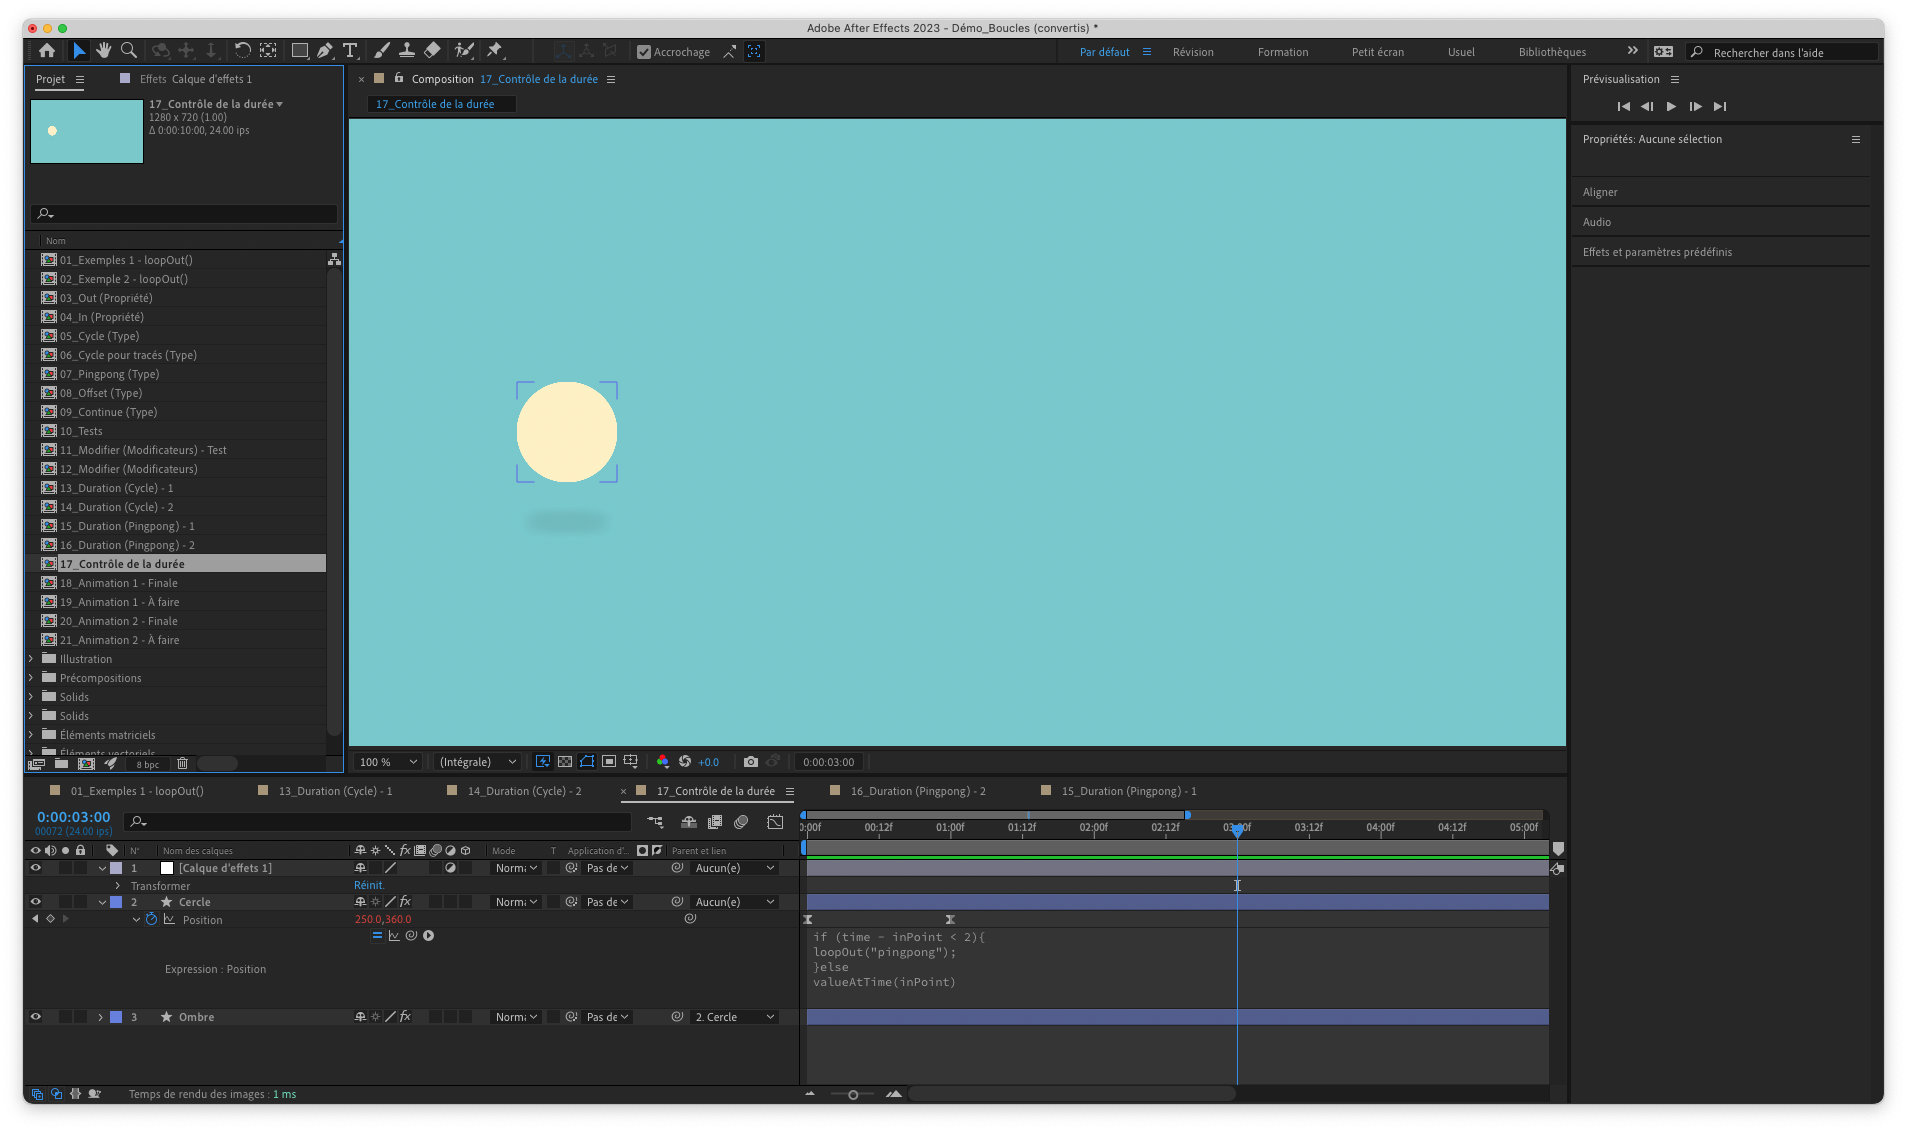Viewport: 1907px width, 1131px height.
Task: Click the Position stopwatch icon
Action: click(x=152, y=920)
